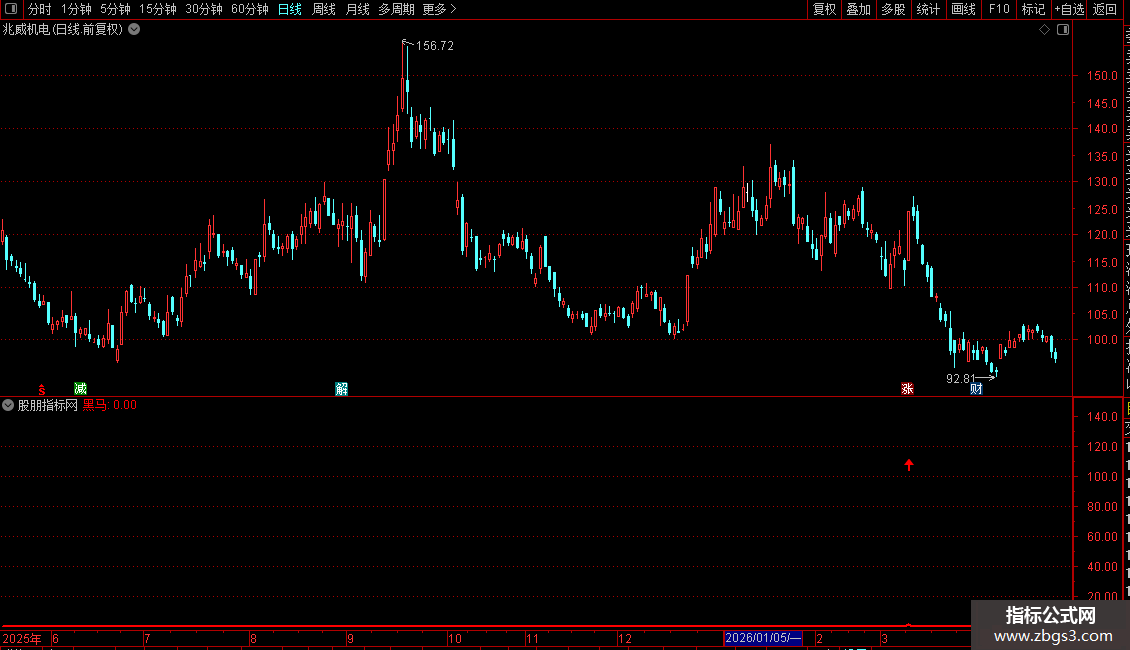The image size is (1130, 650).
Task: Click the diamond marker icon above chart
Action: 1044,30
